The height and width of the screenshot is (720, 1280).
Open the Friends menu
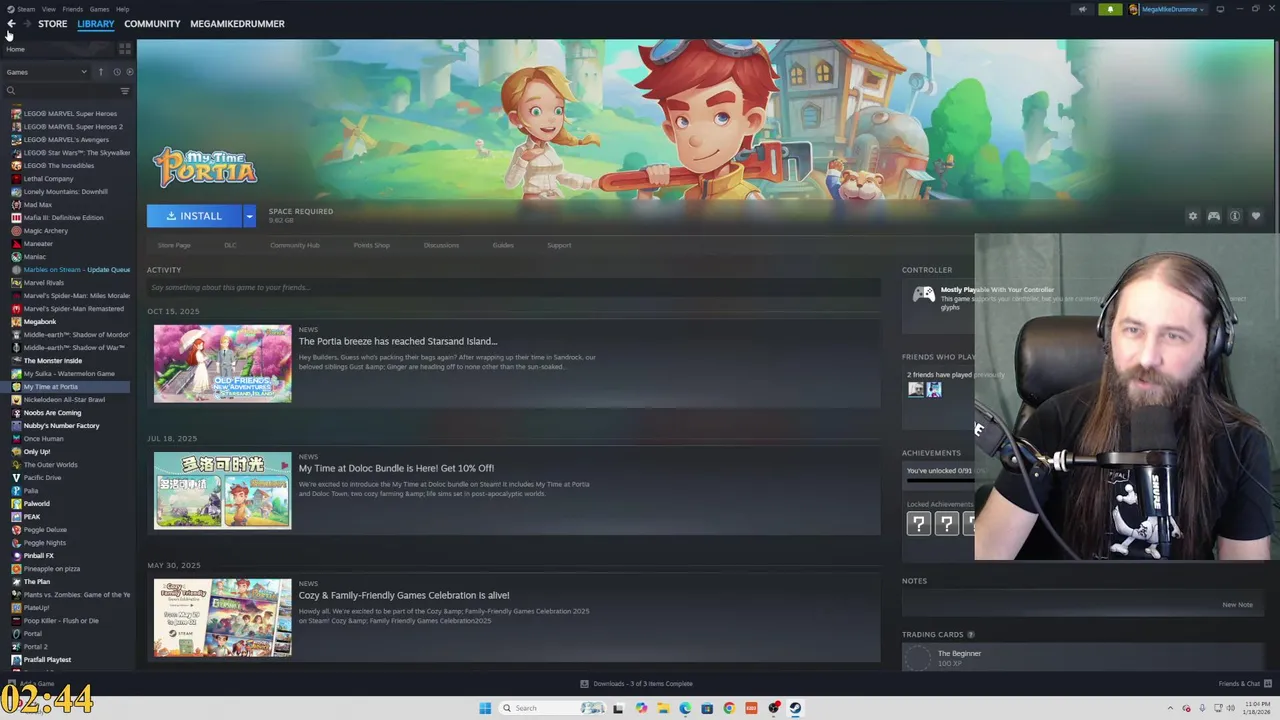(73, 9)
